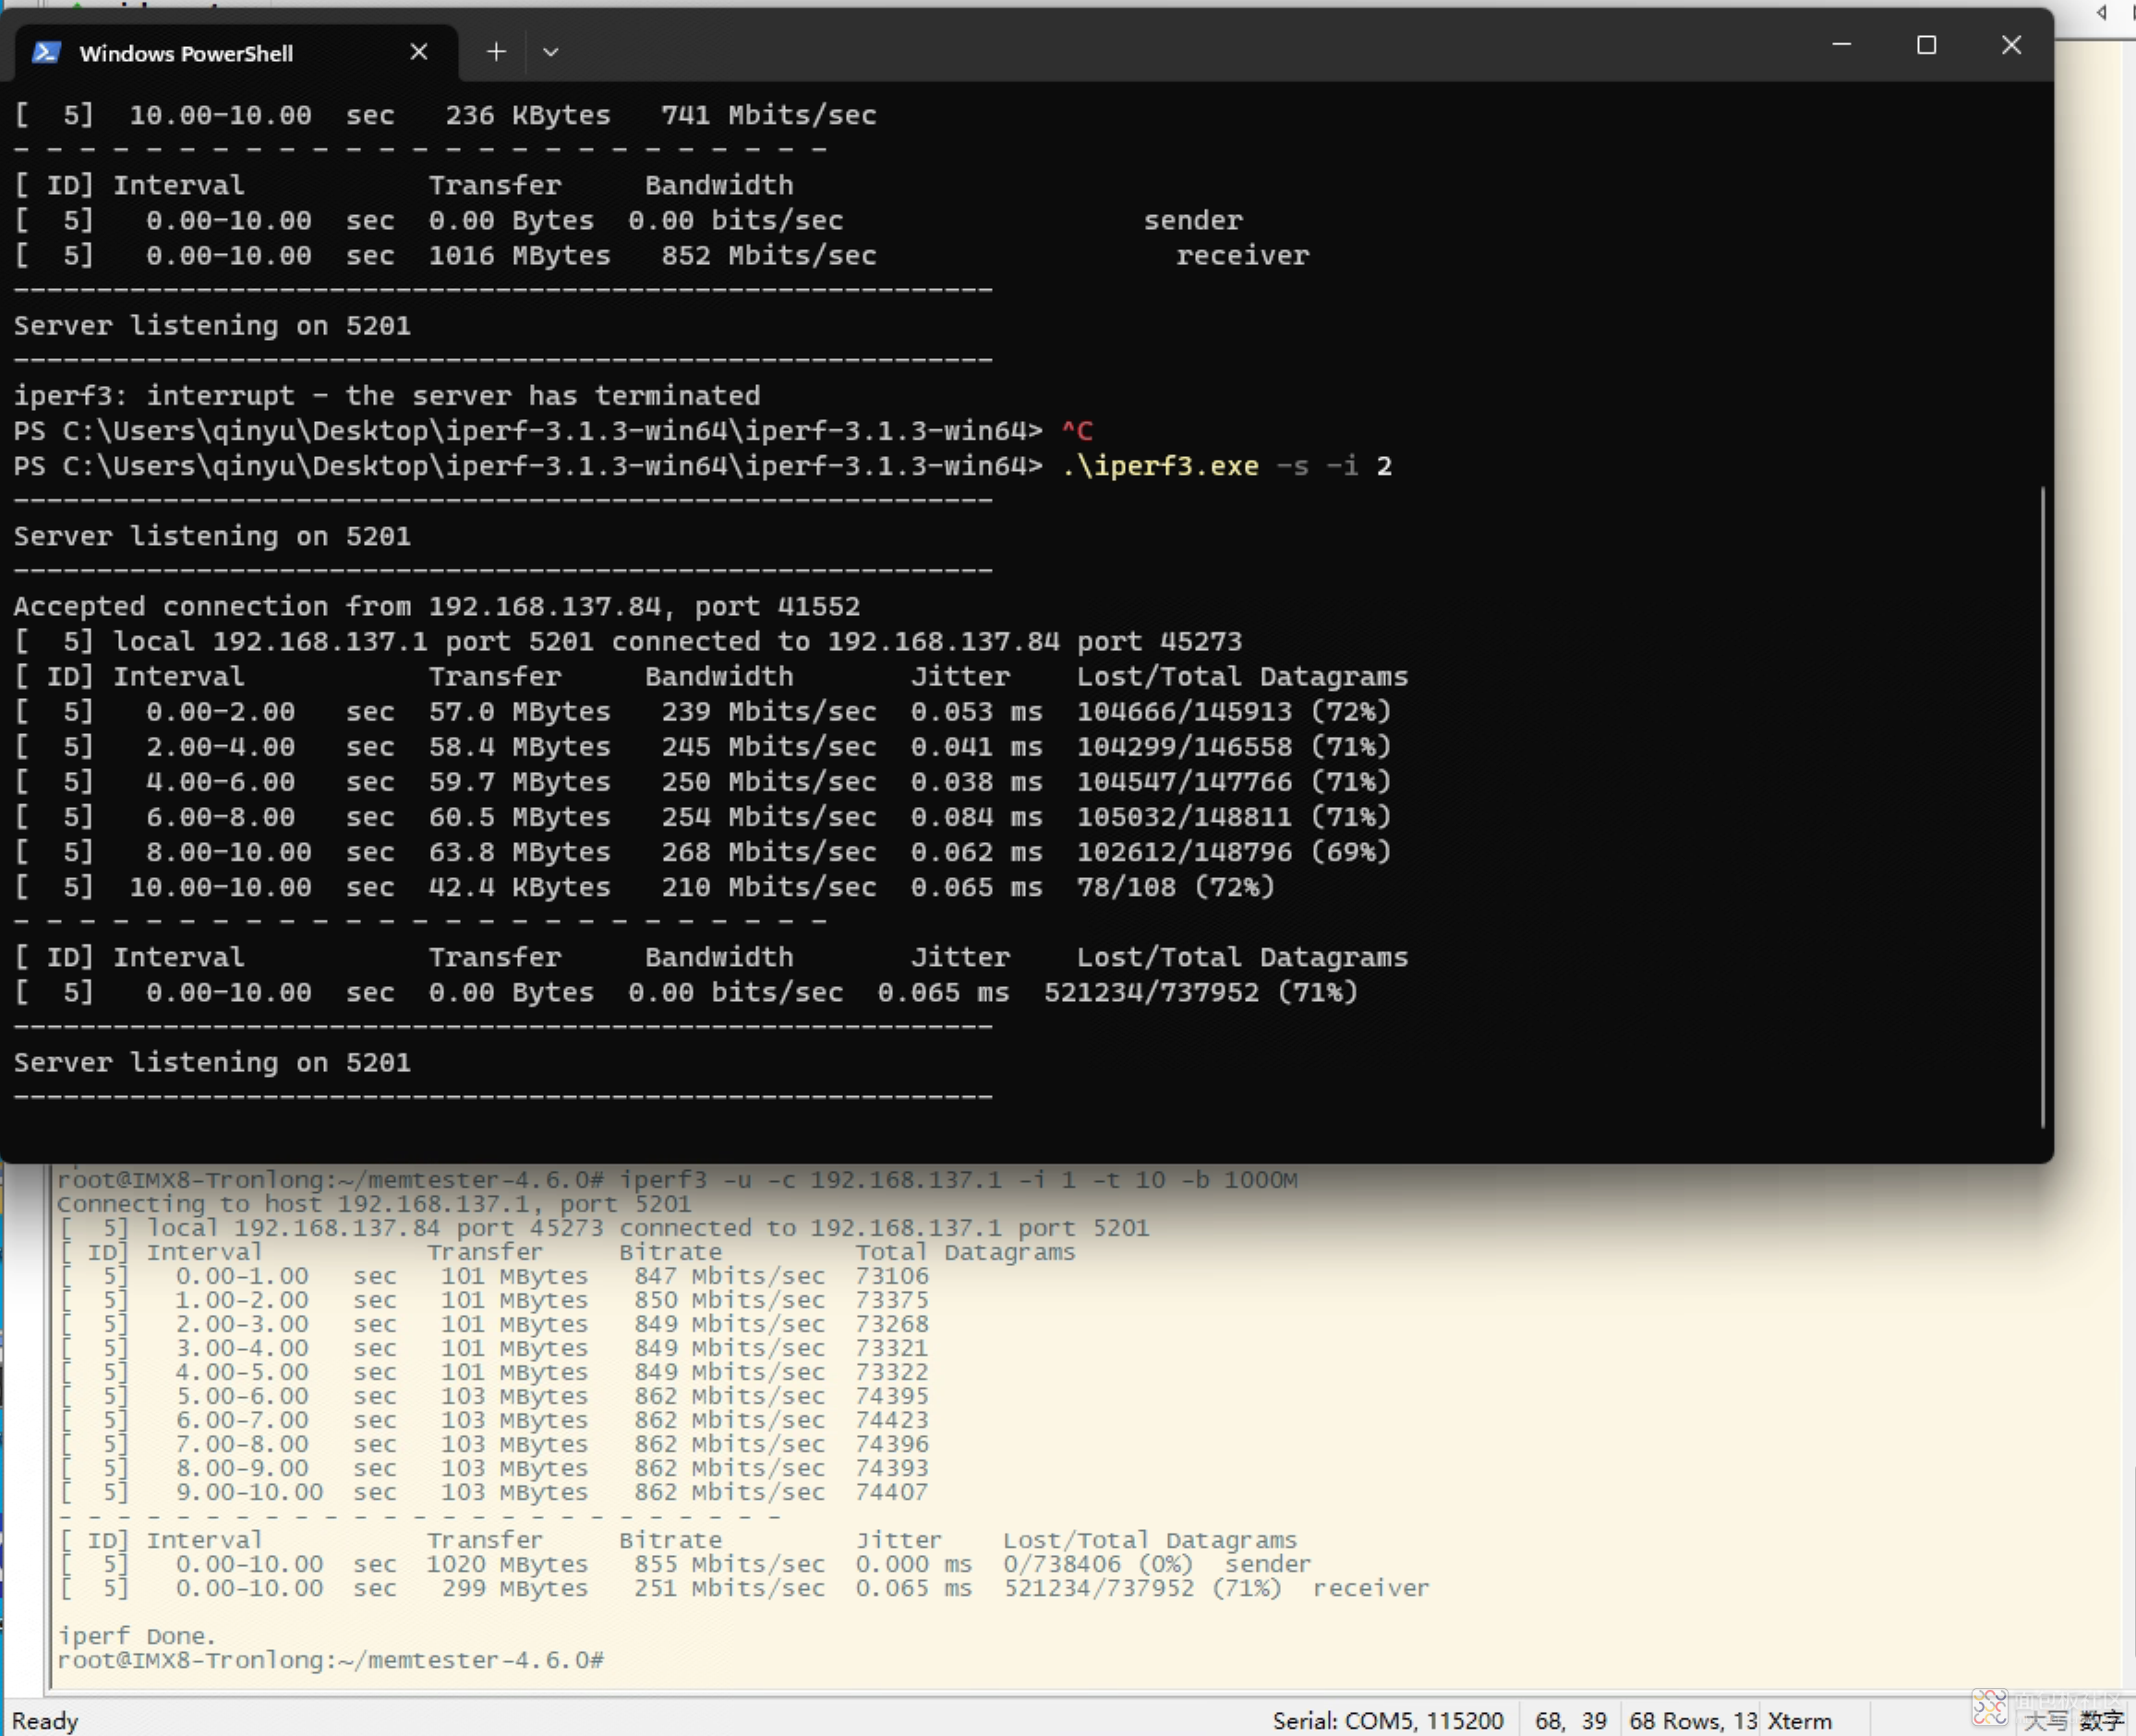The width and height of the screenshot is (2136, 1736).
Task: Close the Windows PowerShell tab
Action: 419,52
